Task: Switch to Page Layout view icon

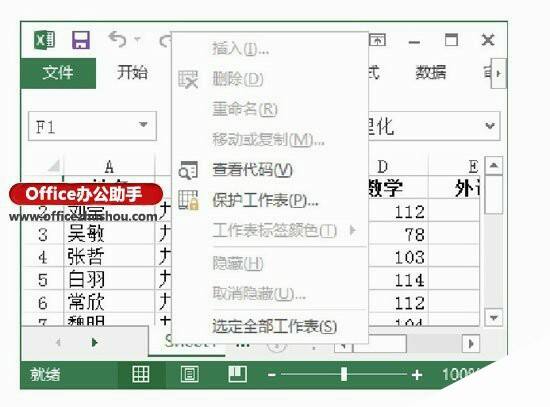Action: [x=190, y=374]
